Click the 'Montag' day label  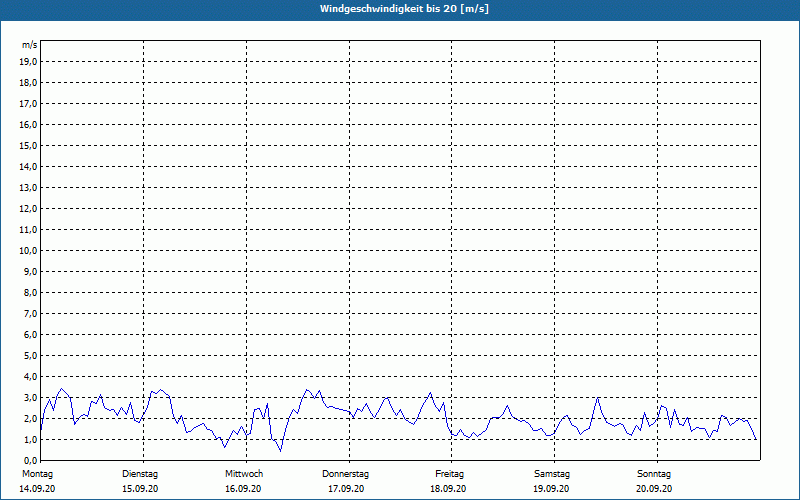(37, 474)
